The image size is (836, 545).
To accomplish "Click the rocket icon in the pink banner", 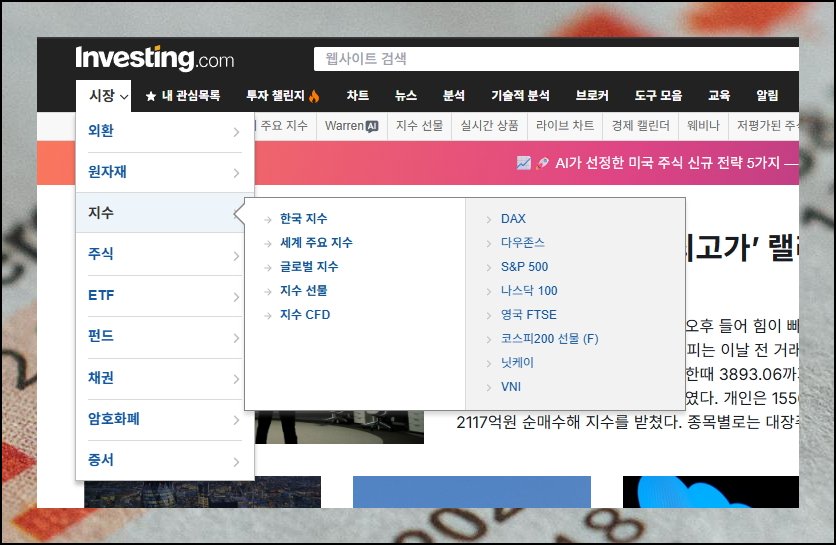I will 542,163.
